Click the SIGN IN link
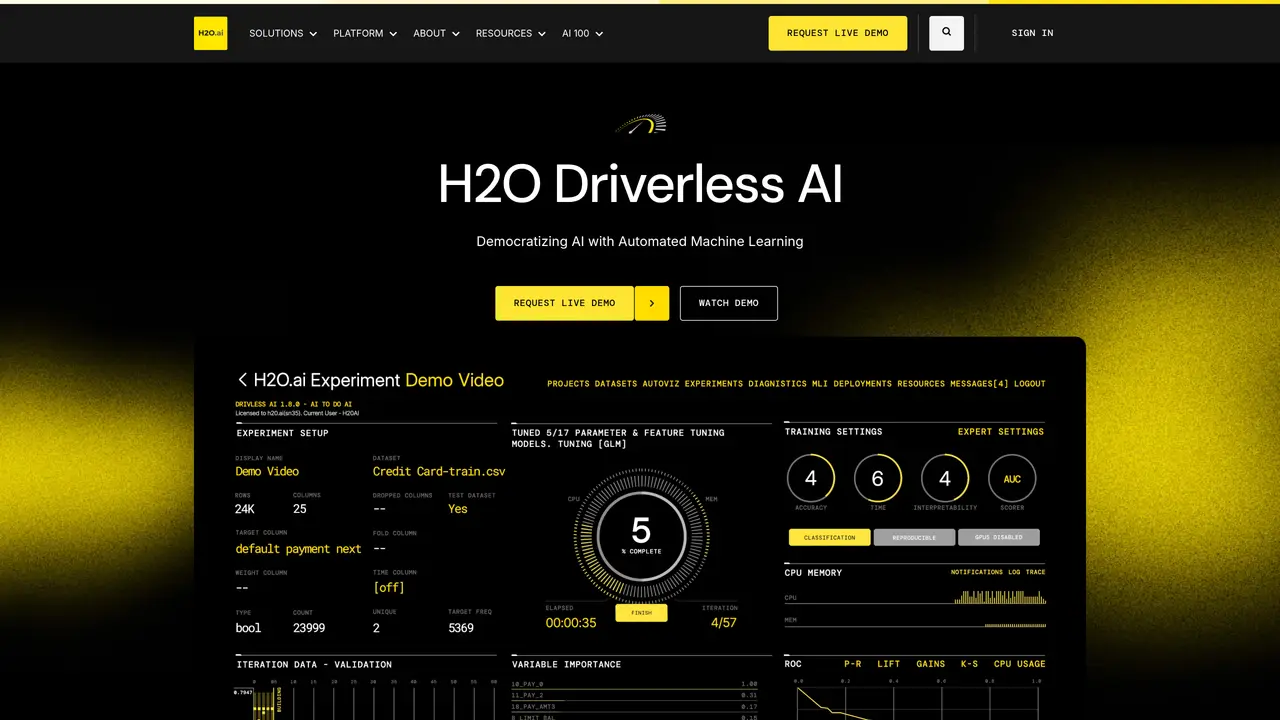This screenshot has width=1280, height=720. 1032,33
